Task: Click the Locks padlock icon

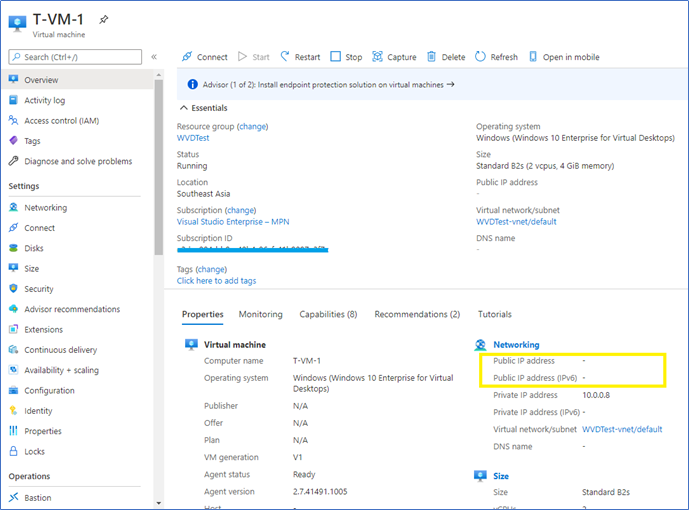Action: [x=14, y=451]
